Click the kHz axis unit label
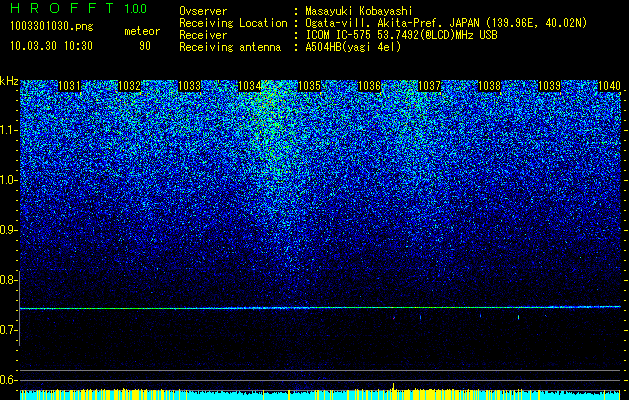 9,81
